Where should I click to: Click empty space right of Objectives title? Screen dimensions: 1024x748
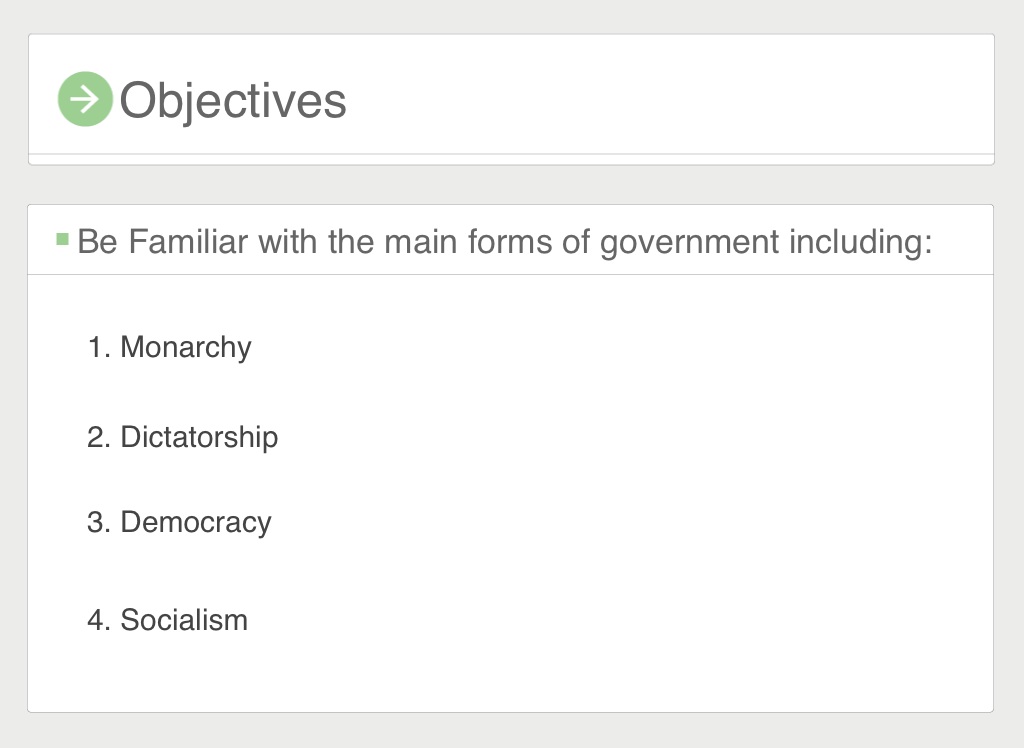click(x=666, y=99)
